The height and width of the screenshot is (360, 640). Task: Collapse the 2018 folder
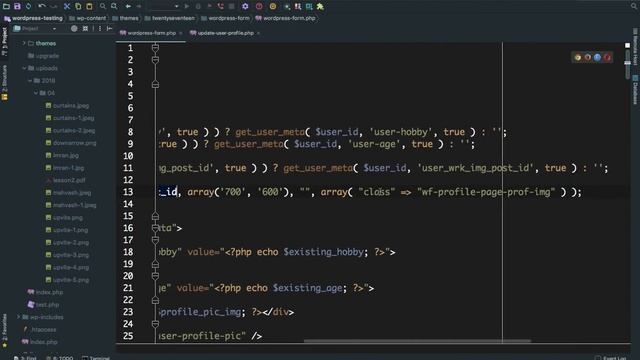pos(30,81)
